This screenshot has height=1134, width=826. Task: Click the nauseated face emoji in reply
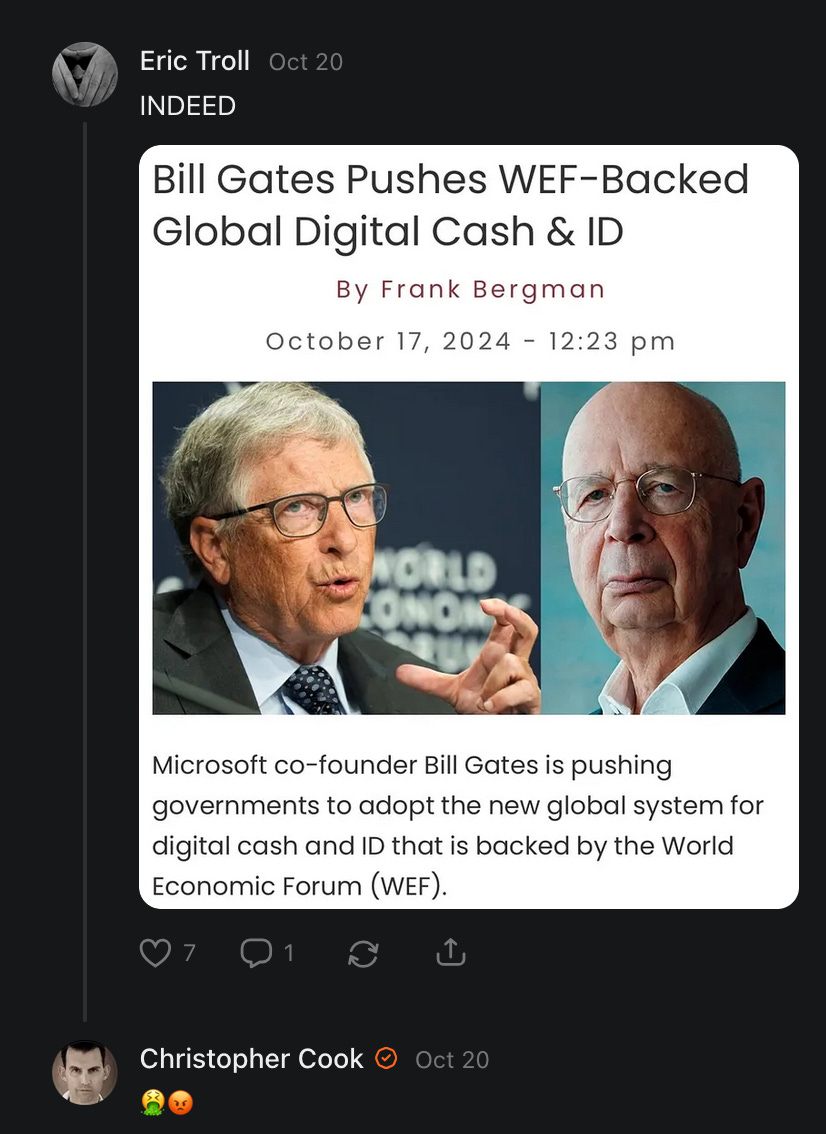click(x=152, y=1102)
